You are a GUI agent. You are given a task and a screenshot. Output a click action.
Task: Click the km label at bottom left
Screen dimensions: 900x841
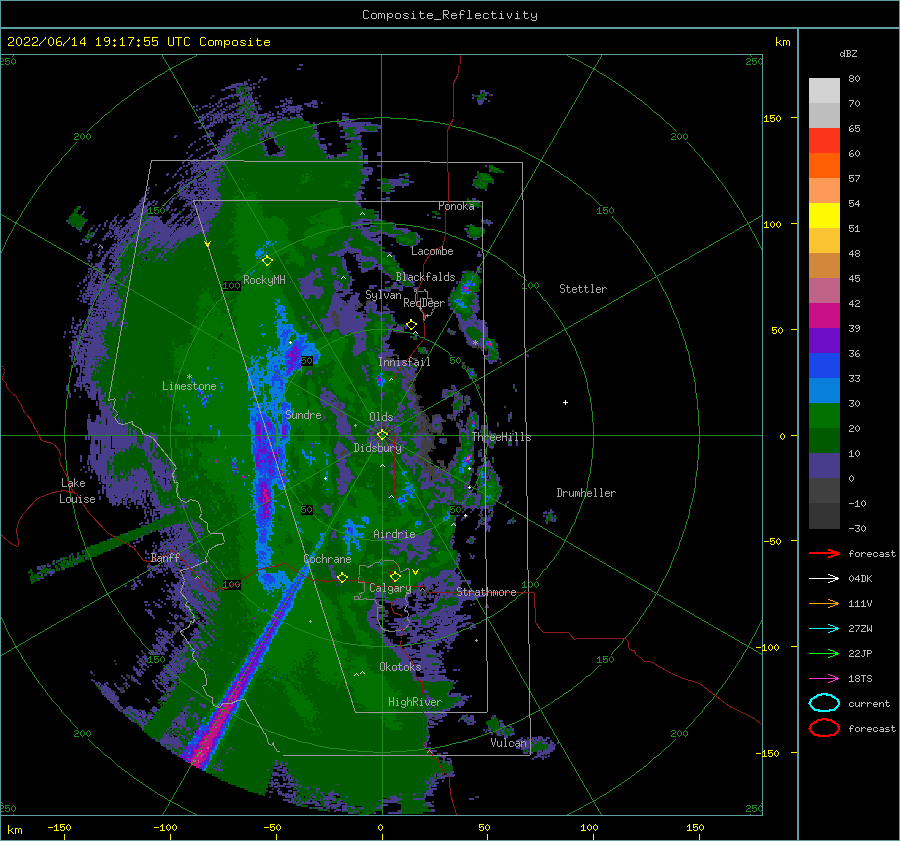point(14,830)
